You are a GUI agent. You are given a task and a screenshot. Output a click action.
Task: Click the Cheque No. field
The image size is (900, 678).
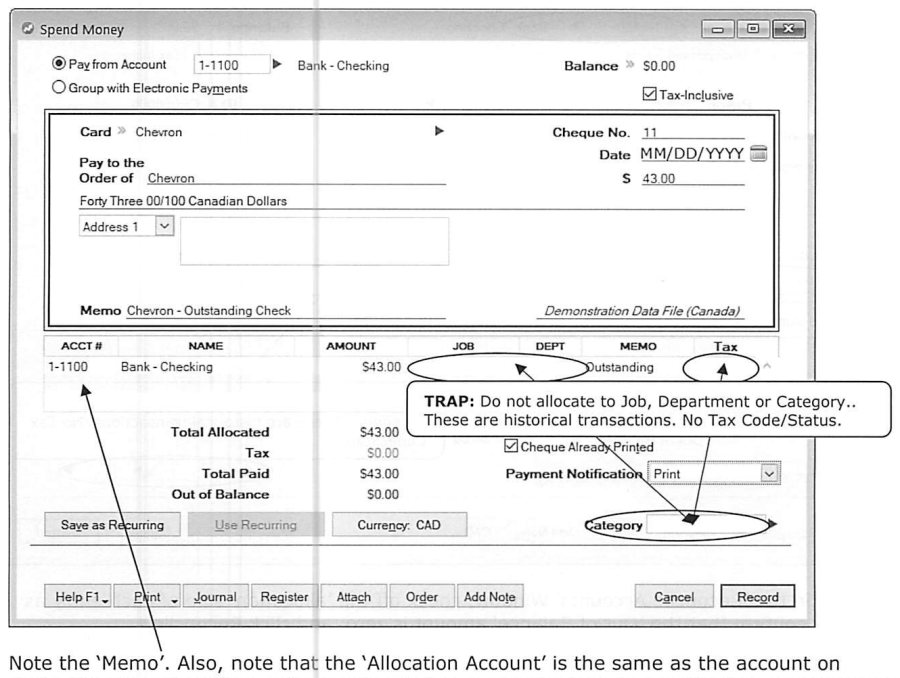(x=693, y=132)
